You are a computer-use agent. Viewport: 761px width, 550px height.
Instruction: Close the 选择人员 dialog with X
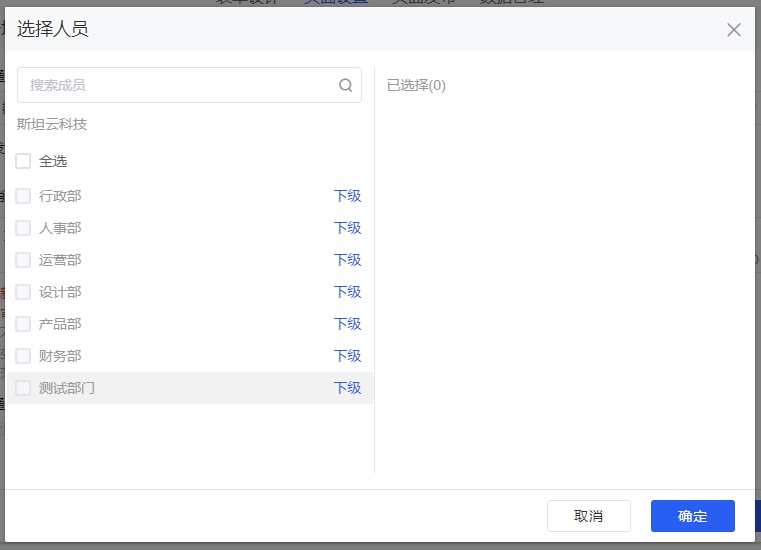pos(734,30)
